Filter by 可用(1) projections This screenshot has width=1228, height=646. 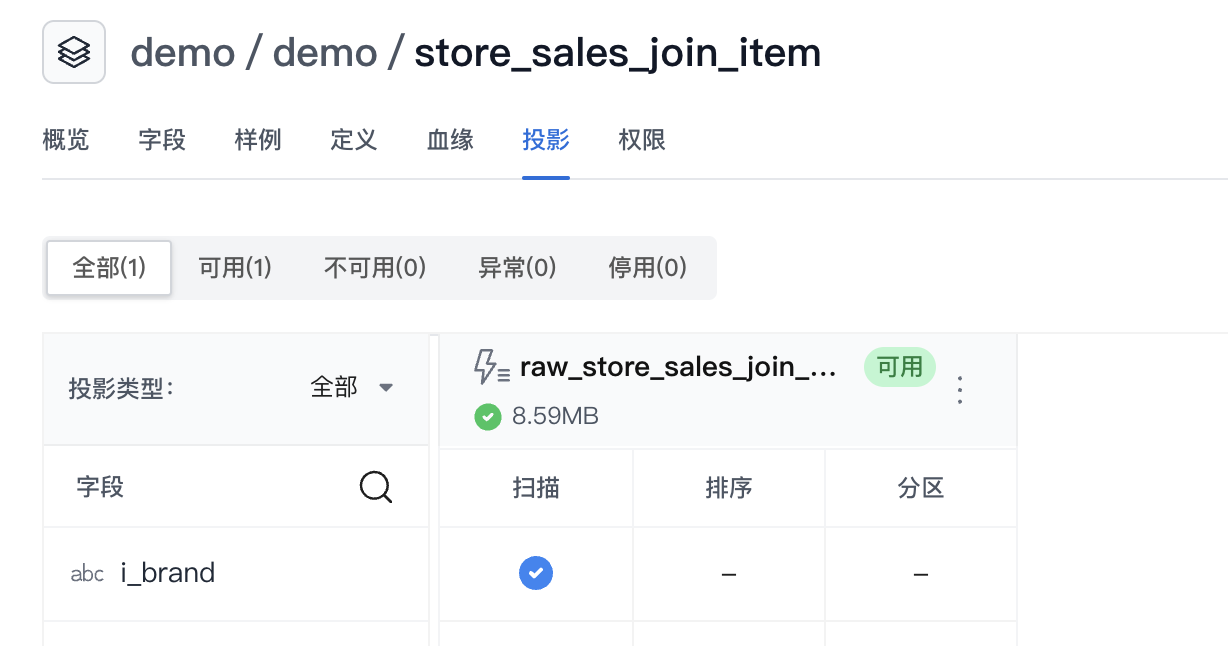coord(235,268)
